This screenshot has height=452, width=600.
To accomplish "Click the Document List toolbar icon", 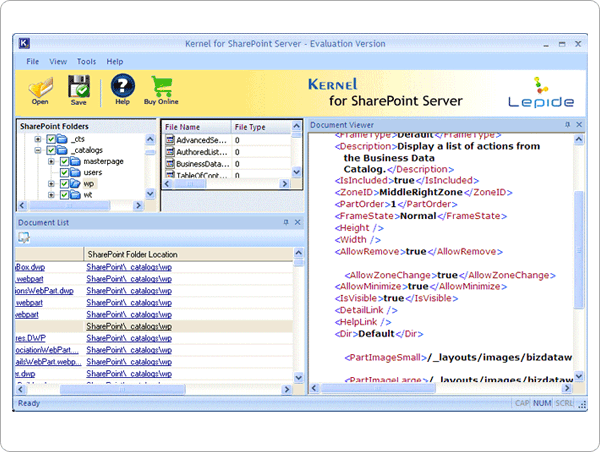I will [24, 238].
